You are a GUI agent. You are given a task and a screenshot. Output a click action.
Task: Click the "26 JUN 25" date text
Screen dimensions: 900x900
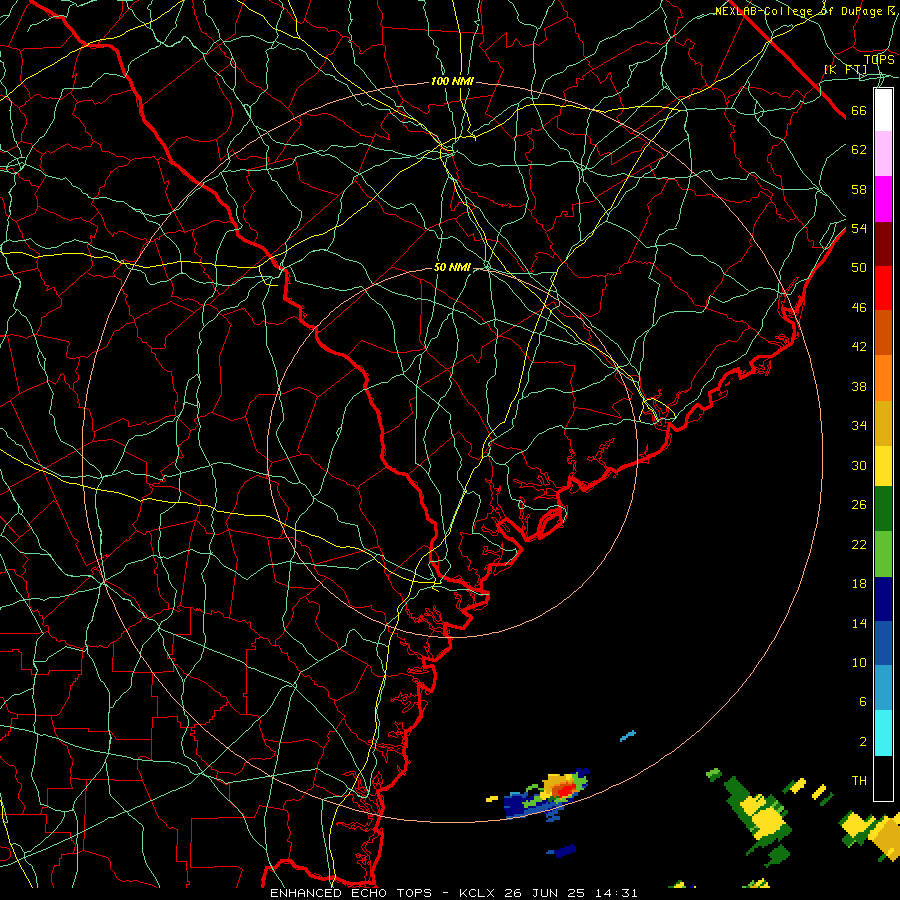(x=544, y=893)
